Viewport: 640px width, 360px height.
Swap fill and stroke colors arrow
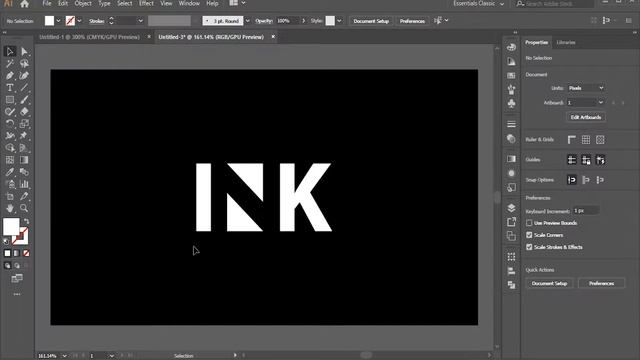(x=27, y=221)
